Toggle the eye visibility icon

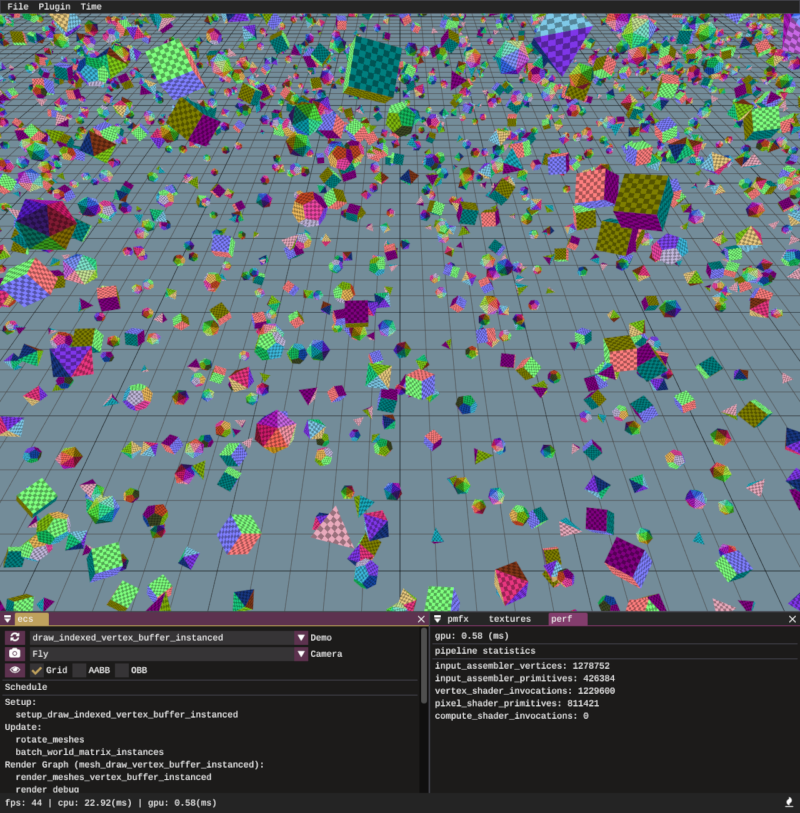[x=15, y=670]
